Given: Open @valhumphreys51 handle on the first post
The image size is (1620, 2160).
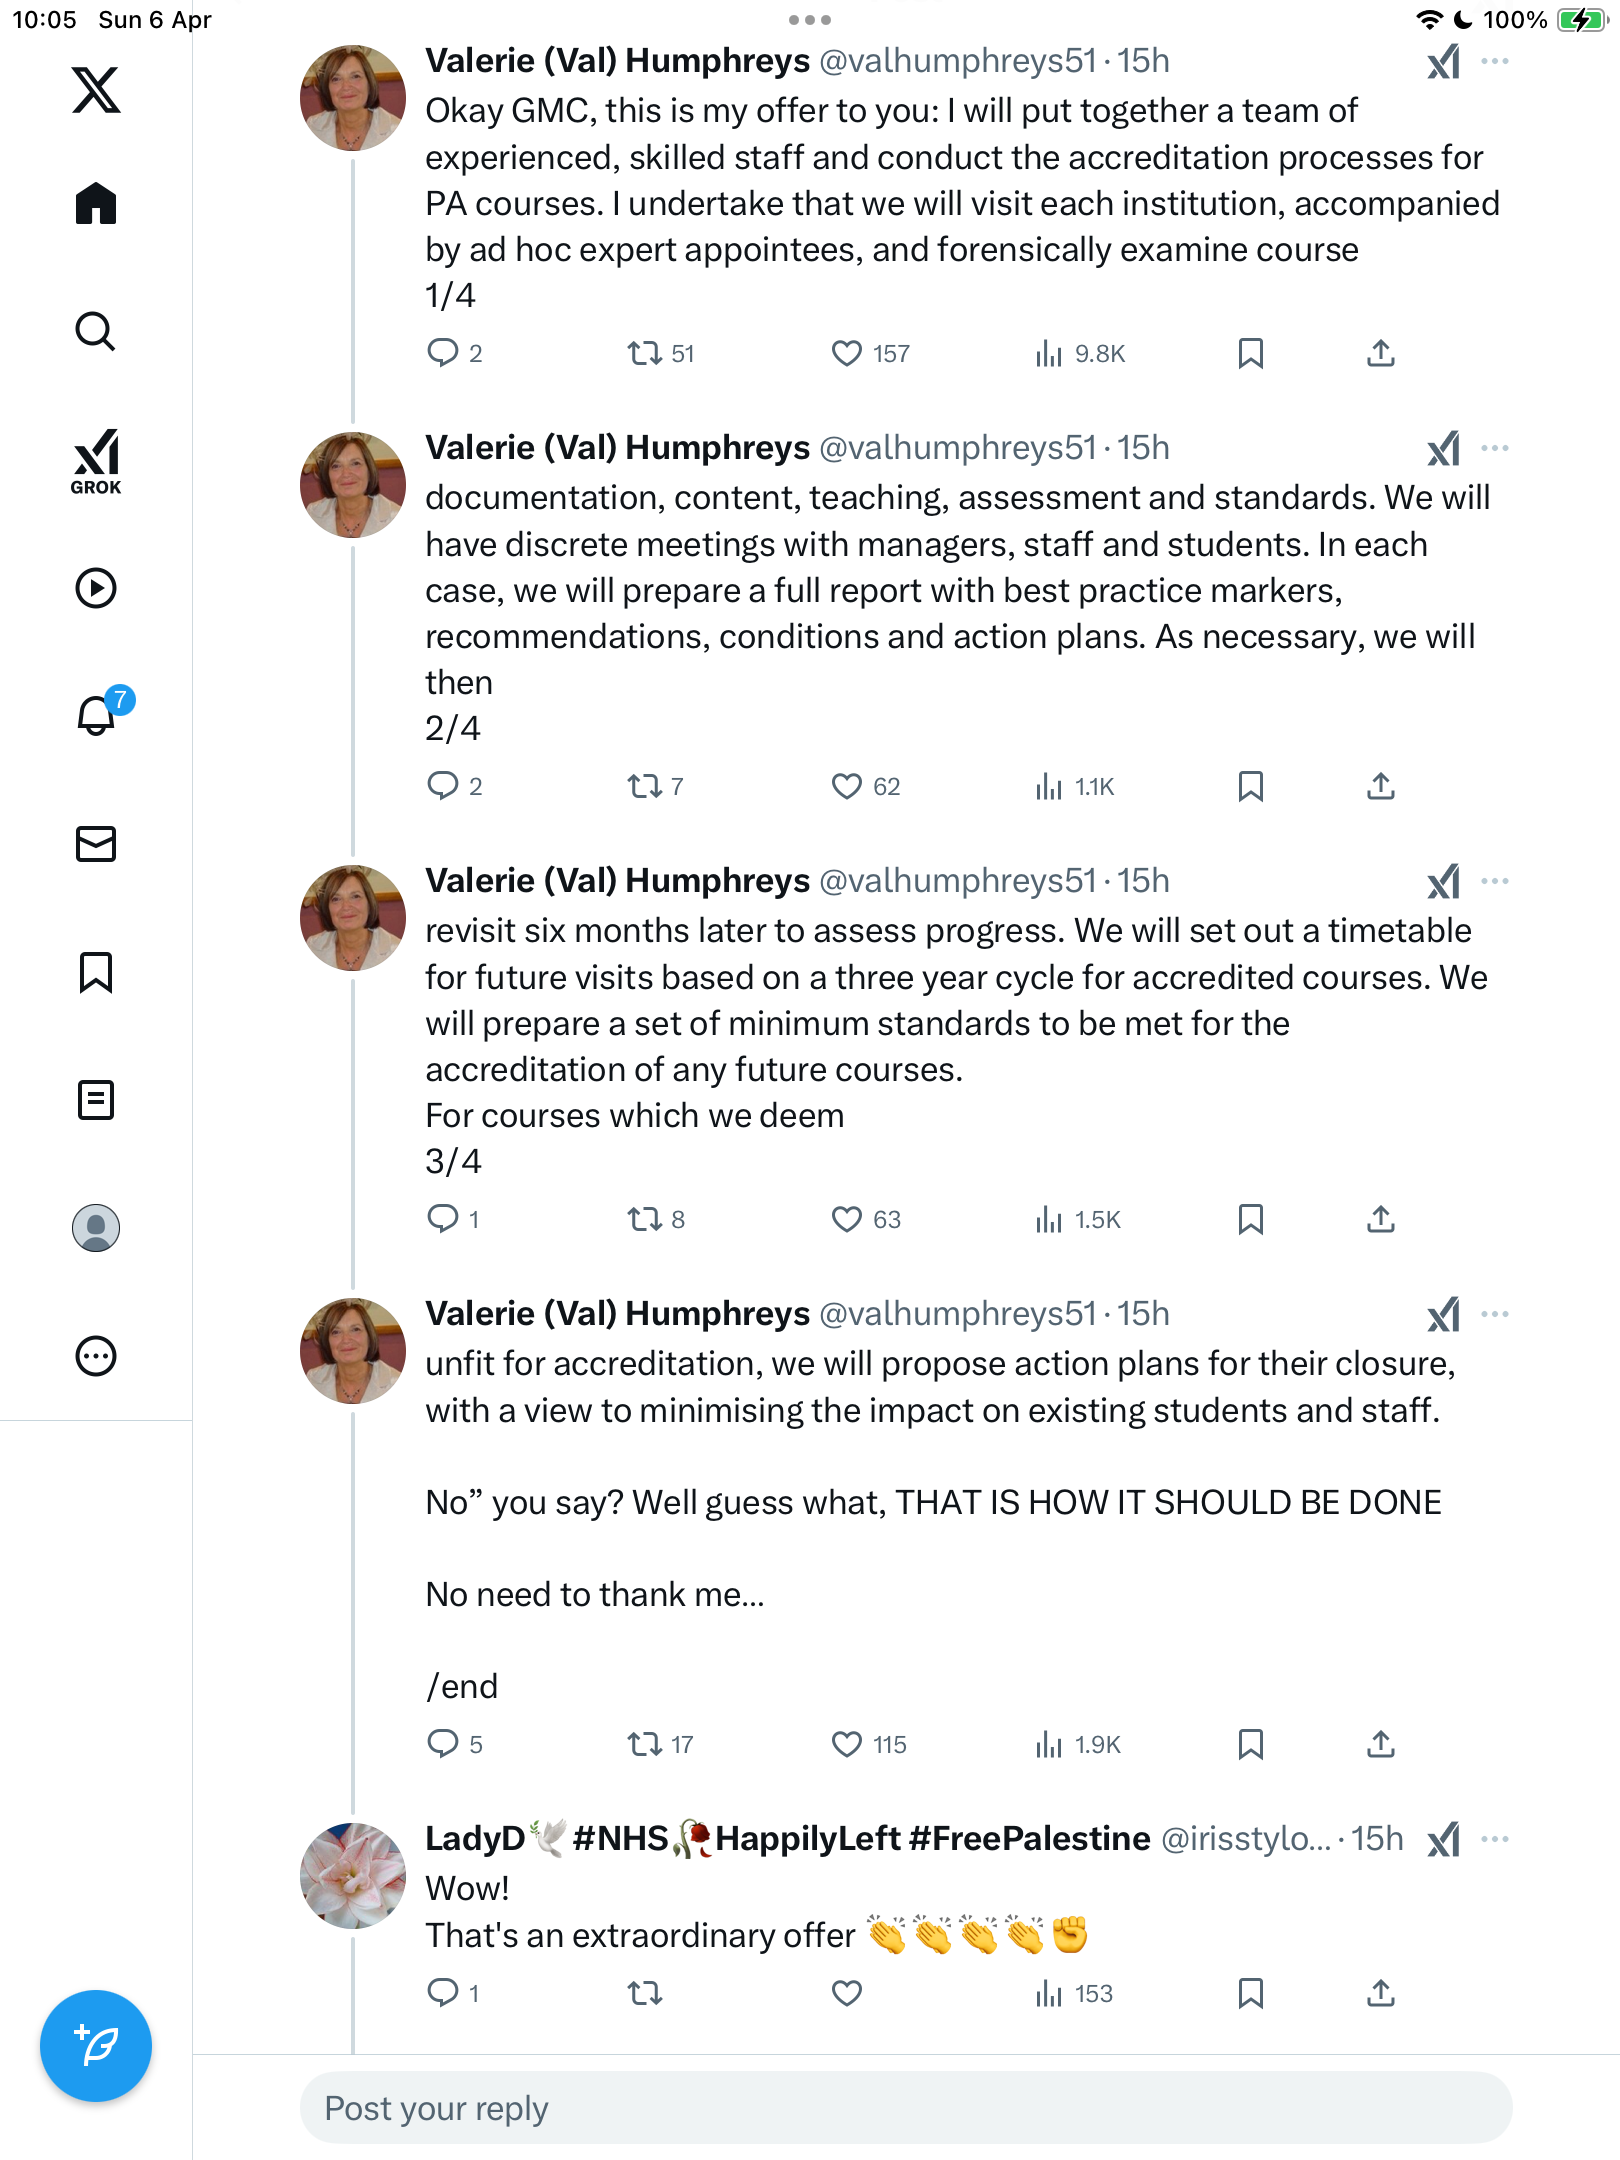Looking at the screenshot, I should [958, 61].
